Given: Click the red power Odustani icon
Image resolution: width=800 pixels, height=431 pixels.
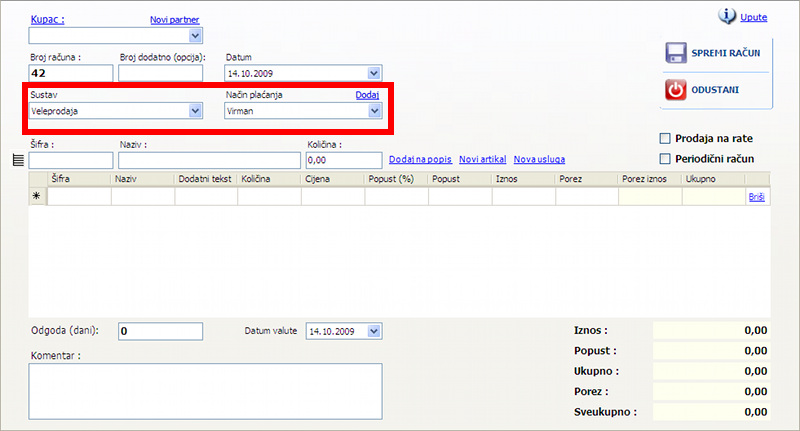Looking at the screenshot, I should [x=676, y=90].
